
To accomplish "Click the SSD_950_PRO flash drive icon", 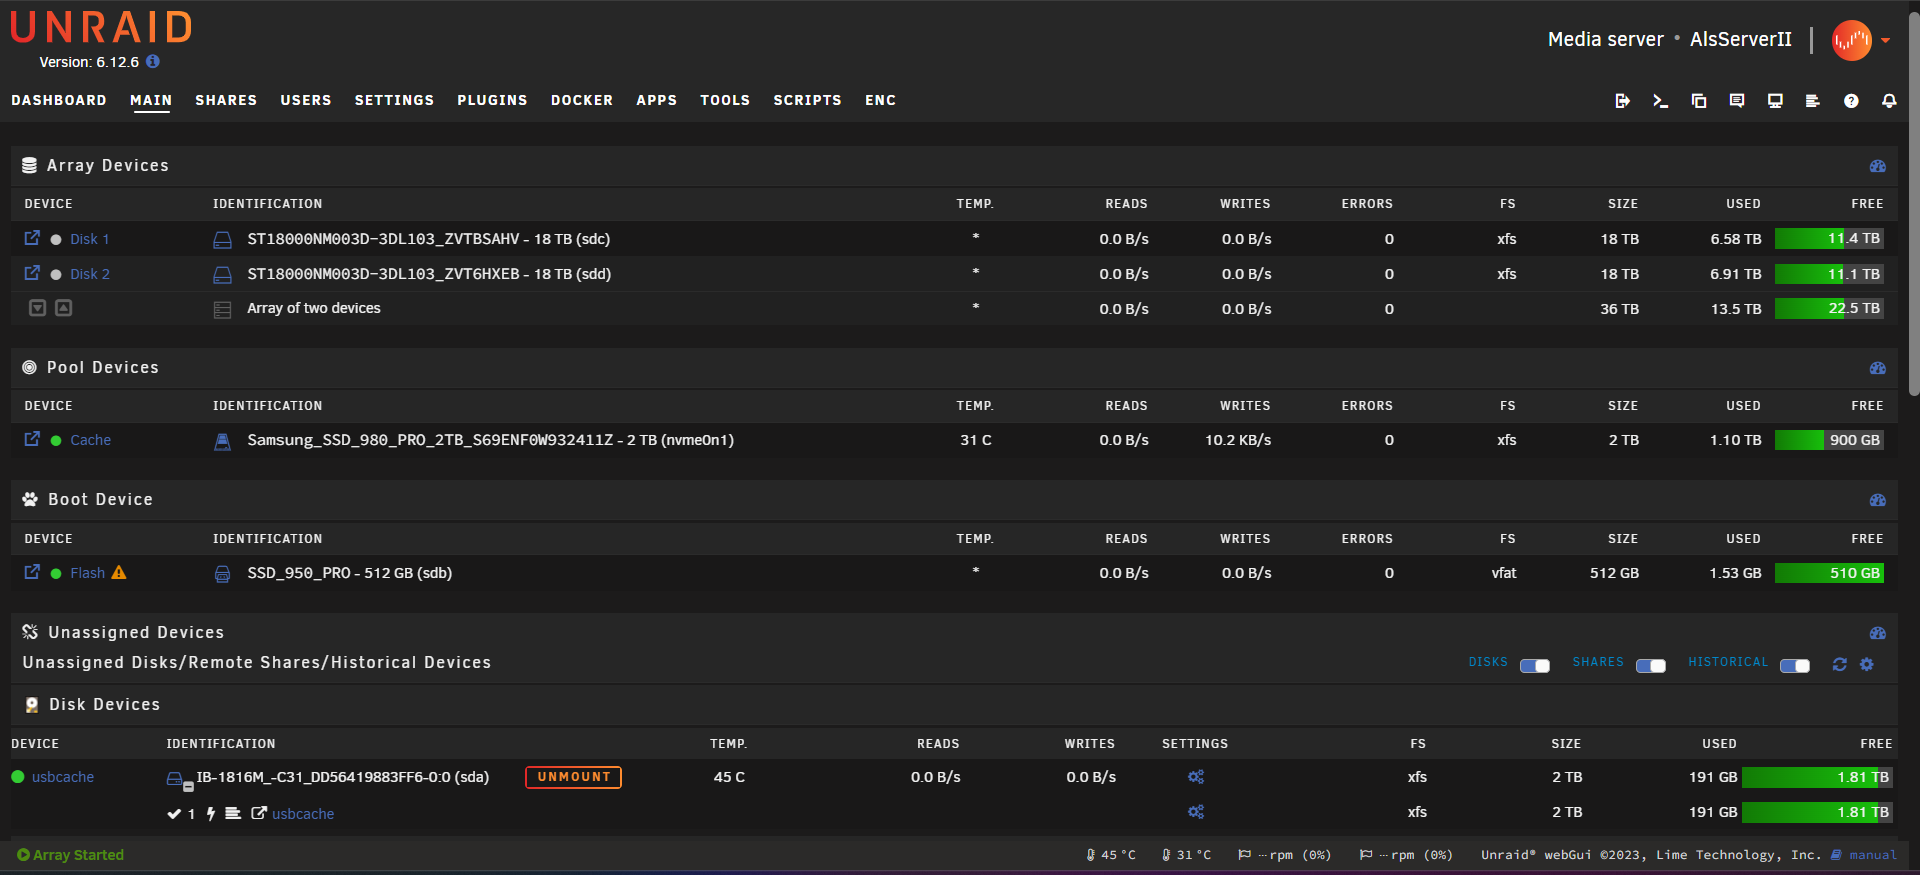I will [222, 574].
